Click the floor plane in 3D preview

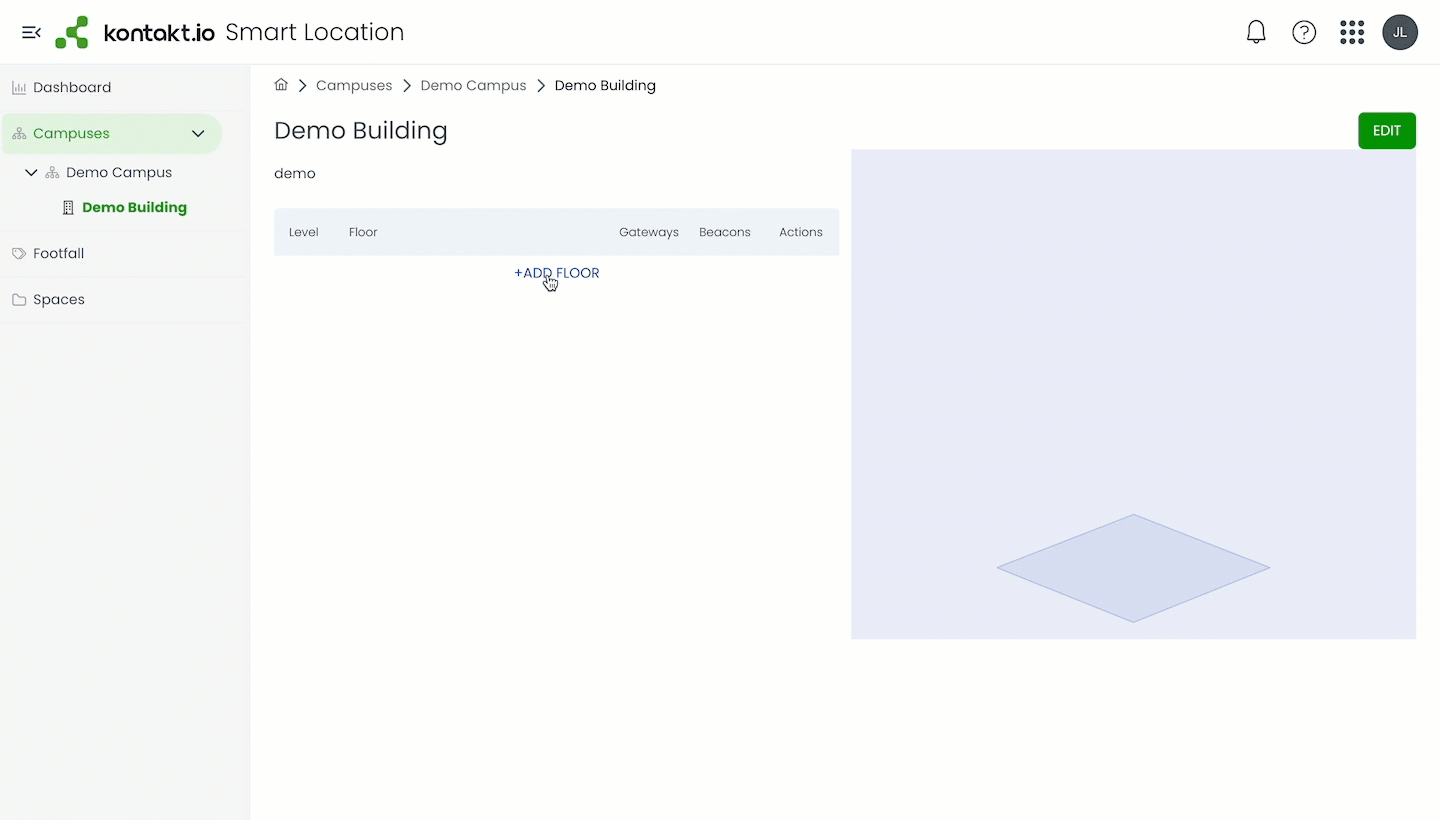1133,568
